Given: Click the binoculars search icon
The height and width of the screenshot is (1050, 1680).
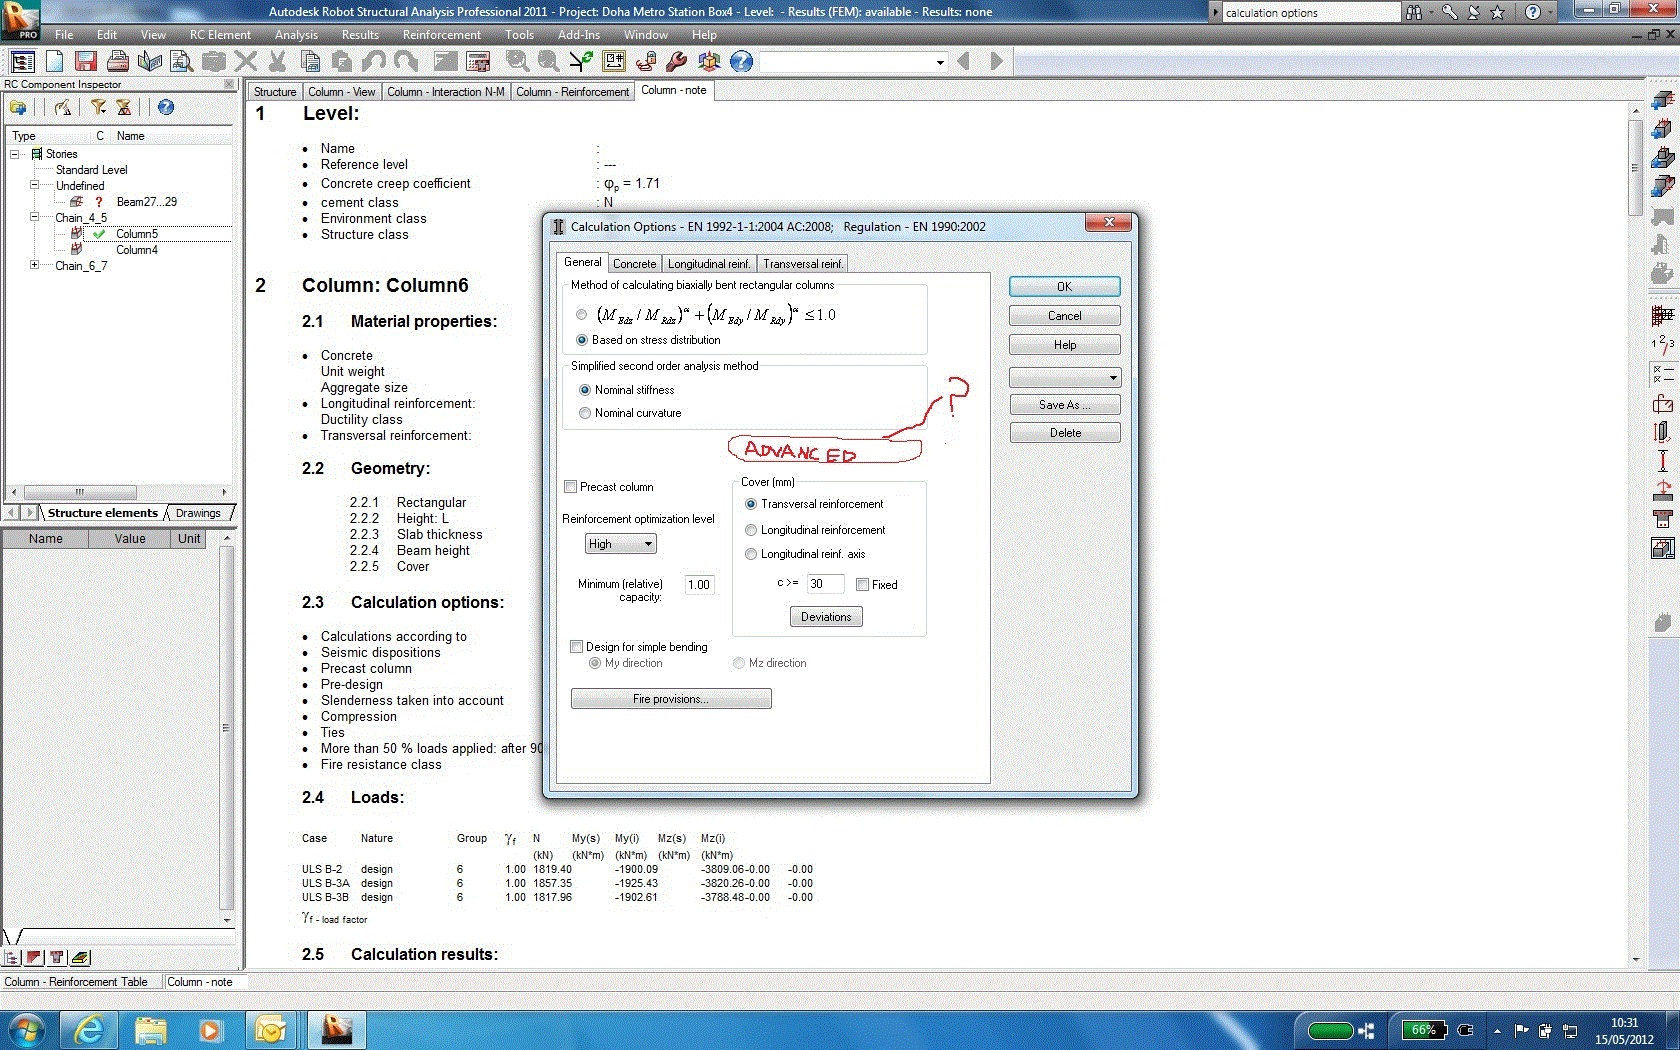Looking at the screenshot, I should 1414,12.
